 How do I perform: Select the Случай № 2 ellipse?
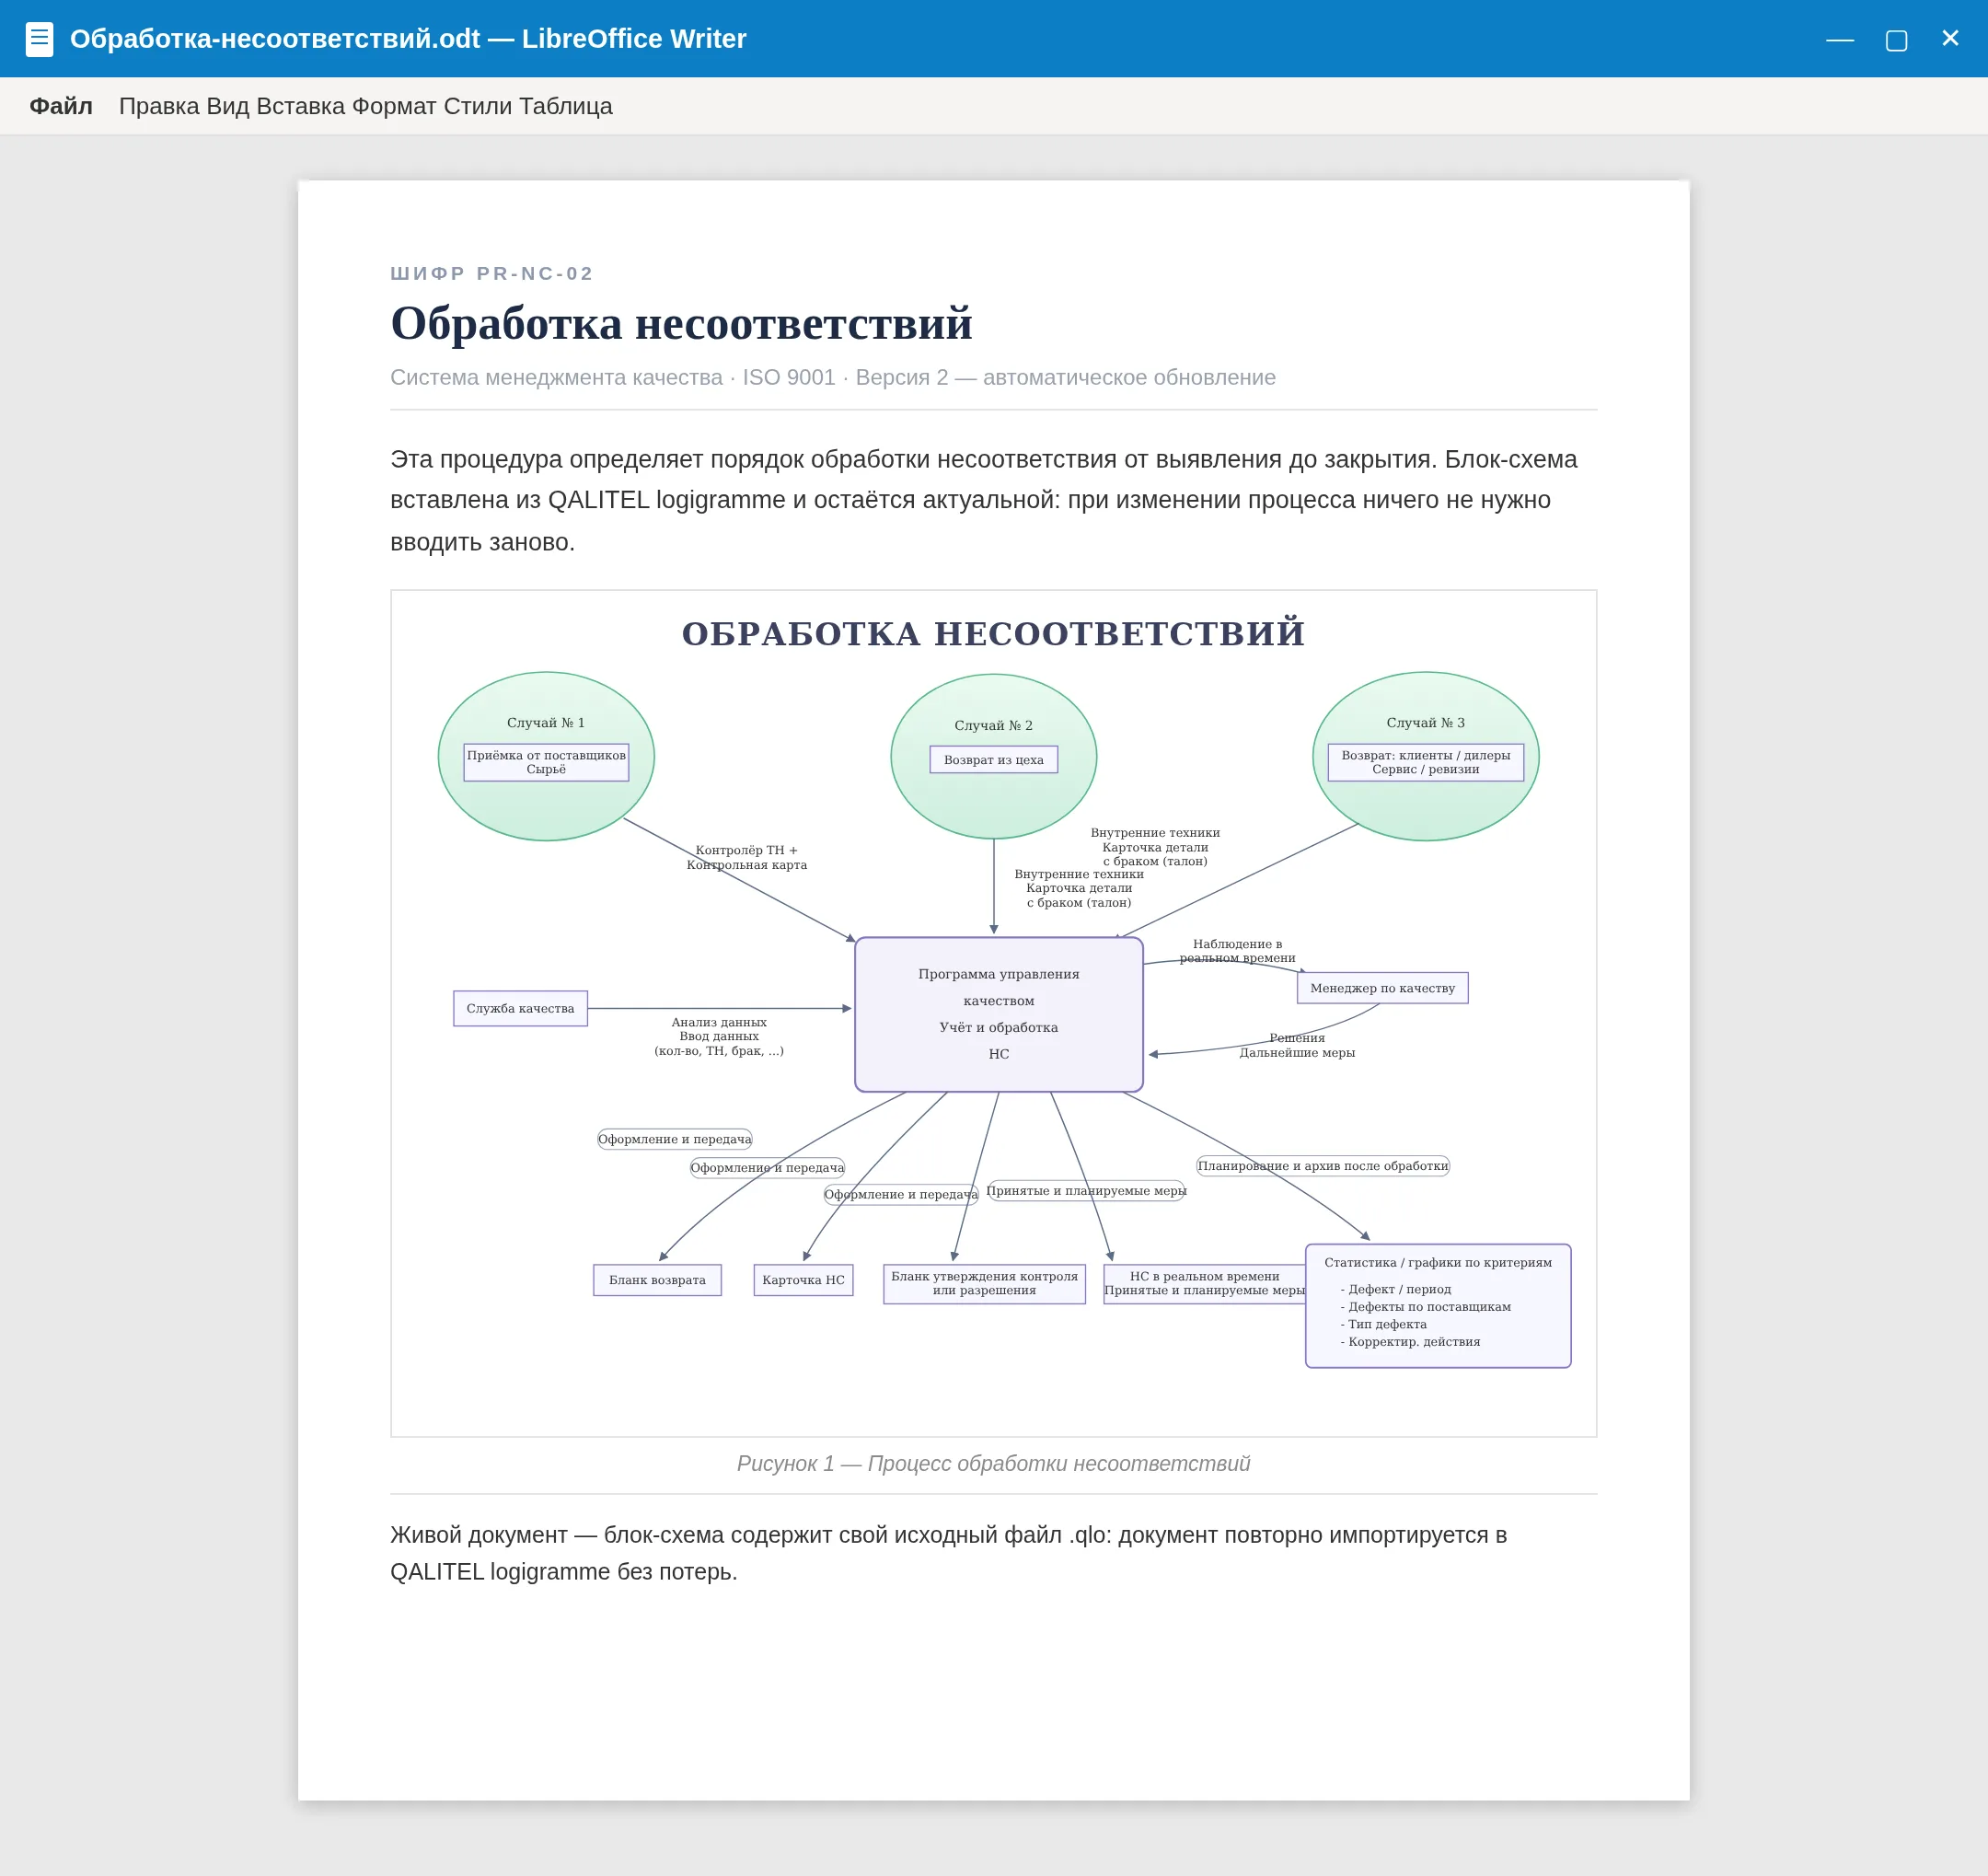[x=993, y=756]
